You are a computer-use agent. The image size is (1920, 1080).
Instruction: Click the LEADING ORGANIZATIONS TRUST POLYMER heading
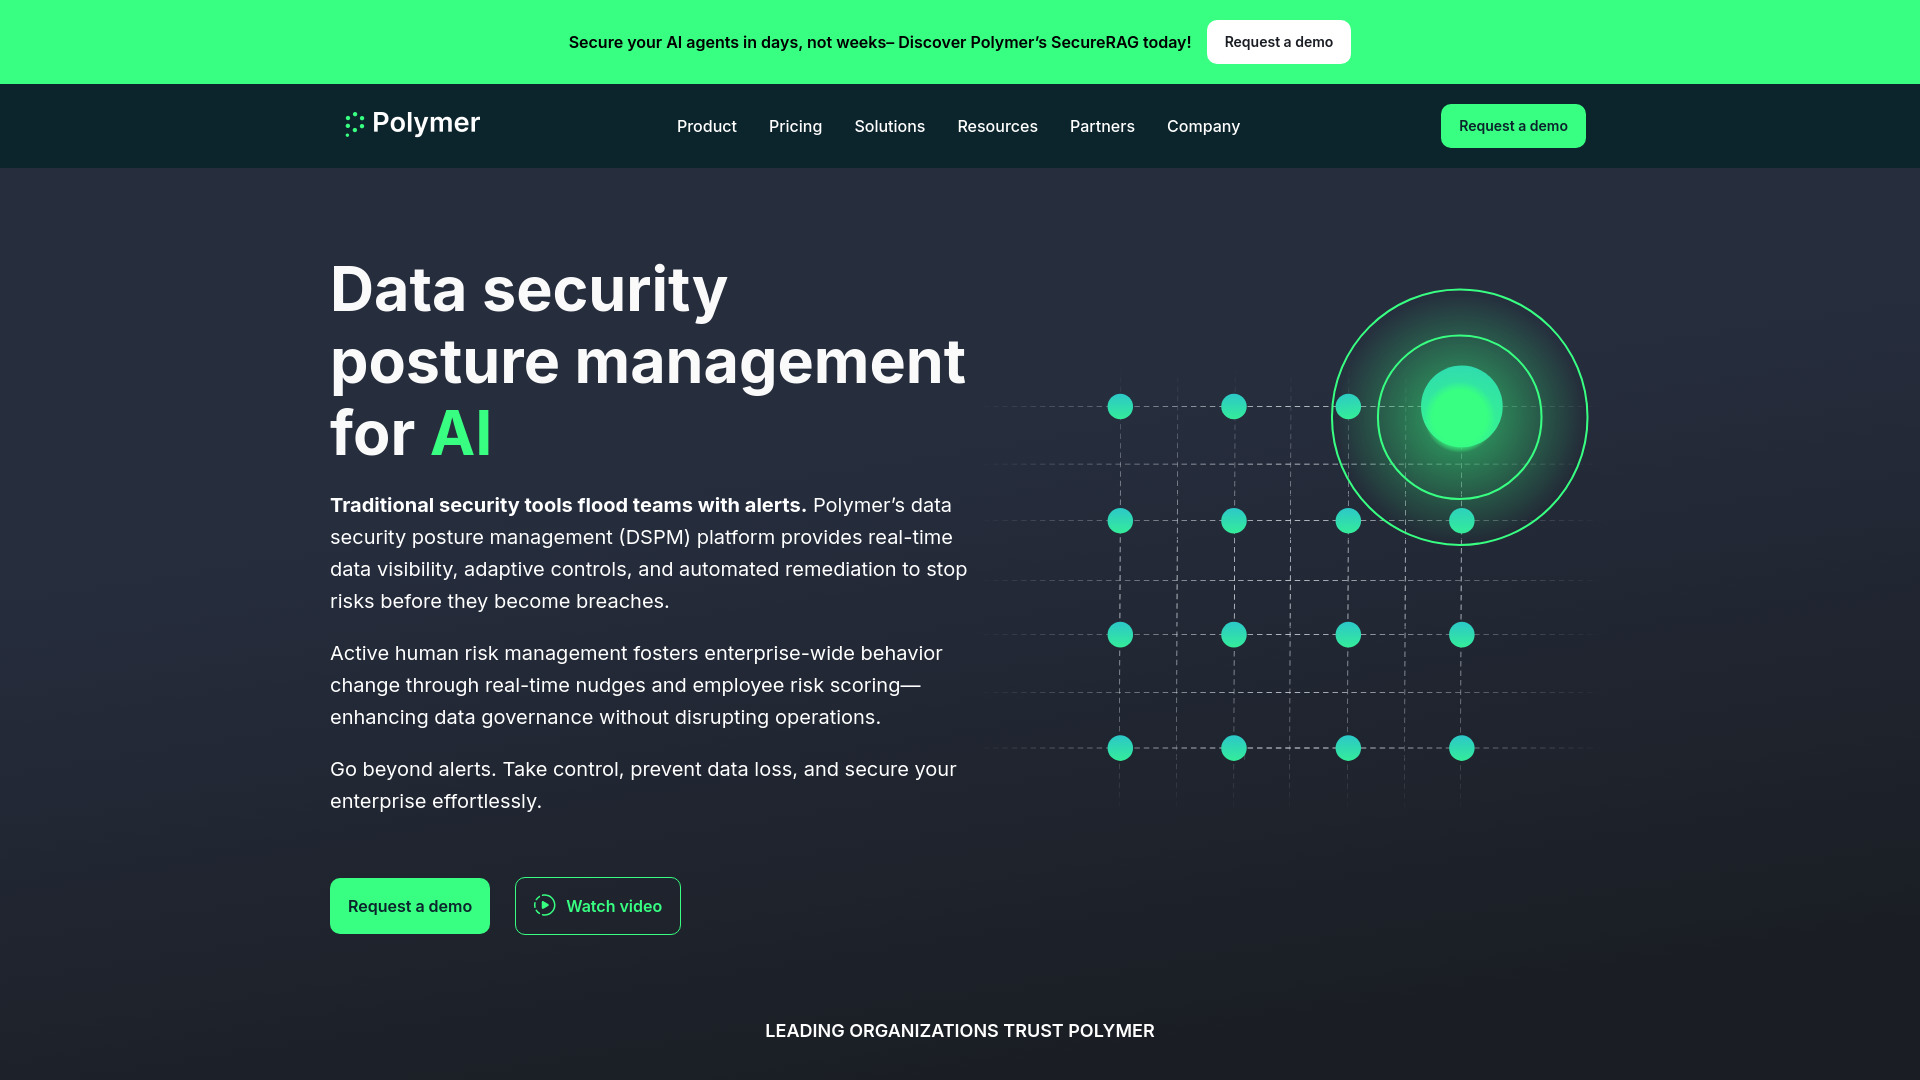coord(959,1030)
